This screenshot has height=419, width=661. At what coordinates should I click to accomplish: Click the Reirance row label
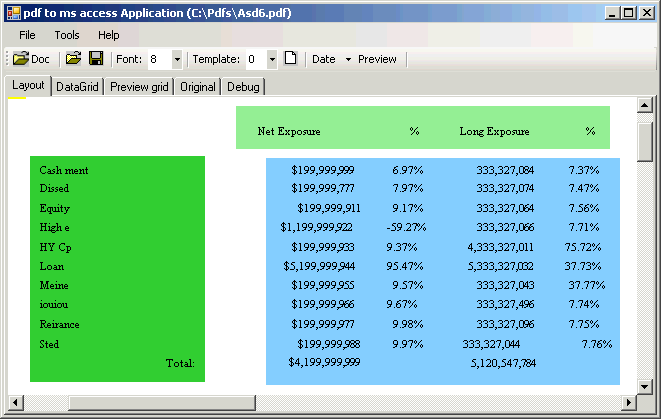pos(59,324)
